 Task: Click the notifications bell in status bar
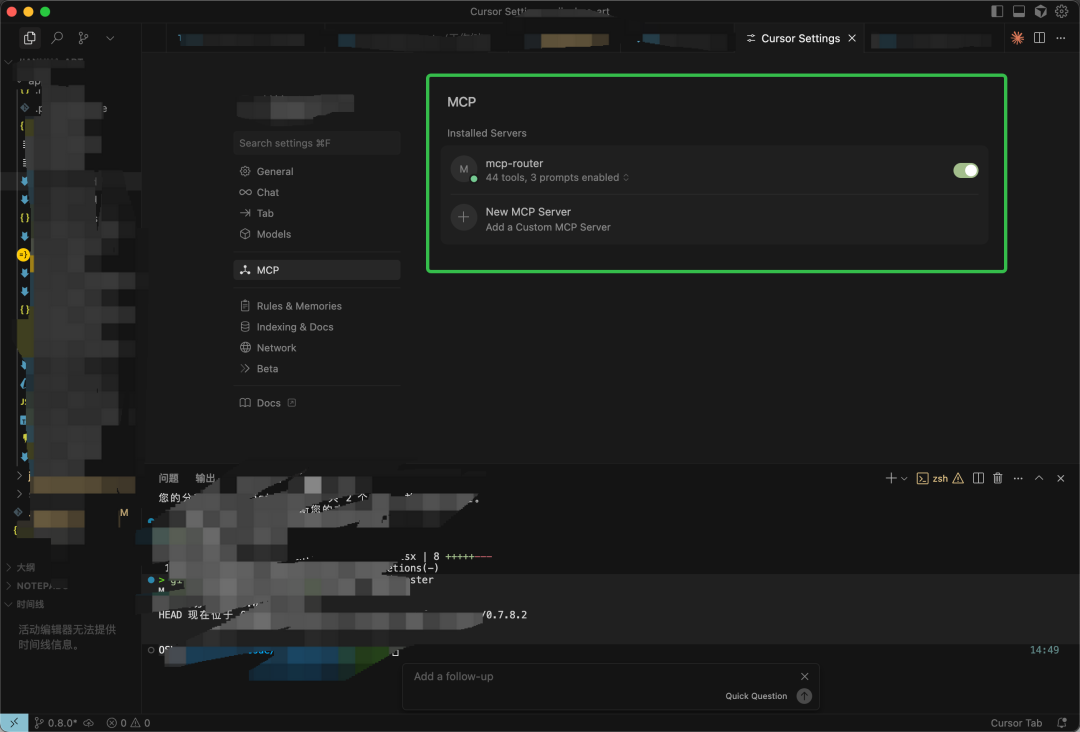[x=1062, y=722]
